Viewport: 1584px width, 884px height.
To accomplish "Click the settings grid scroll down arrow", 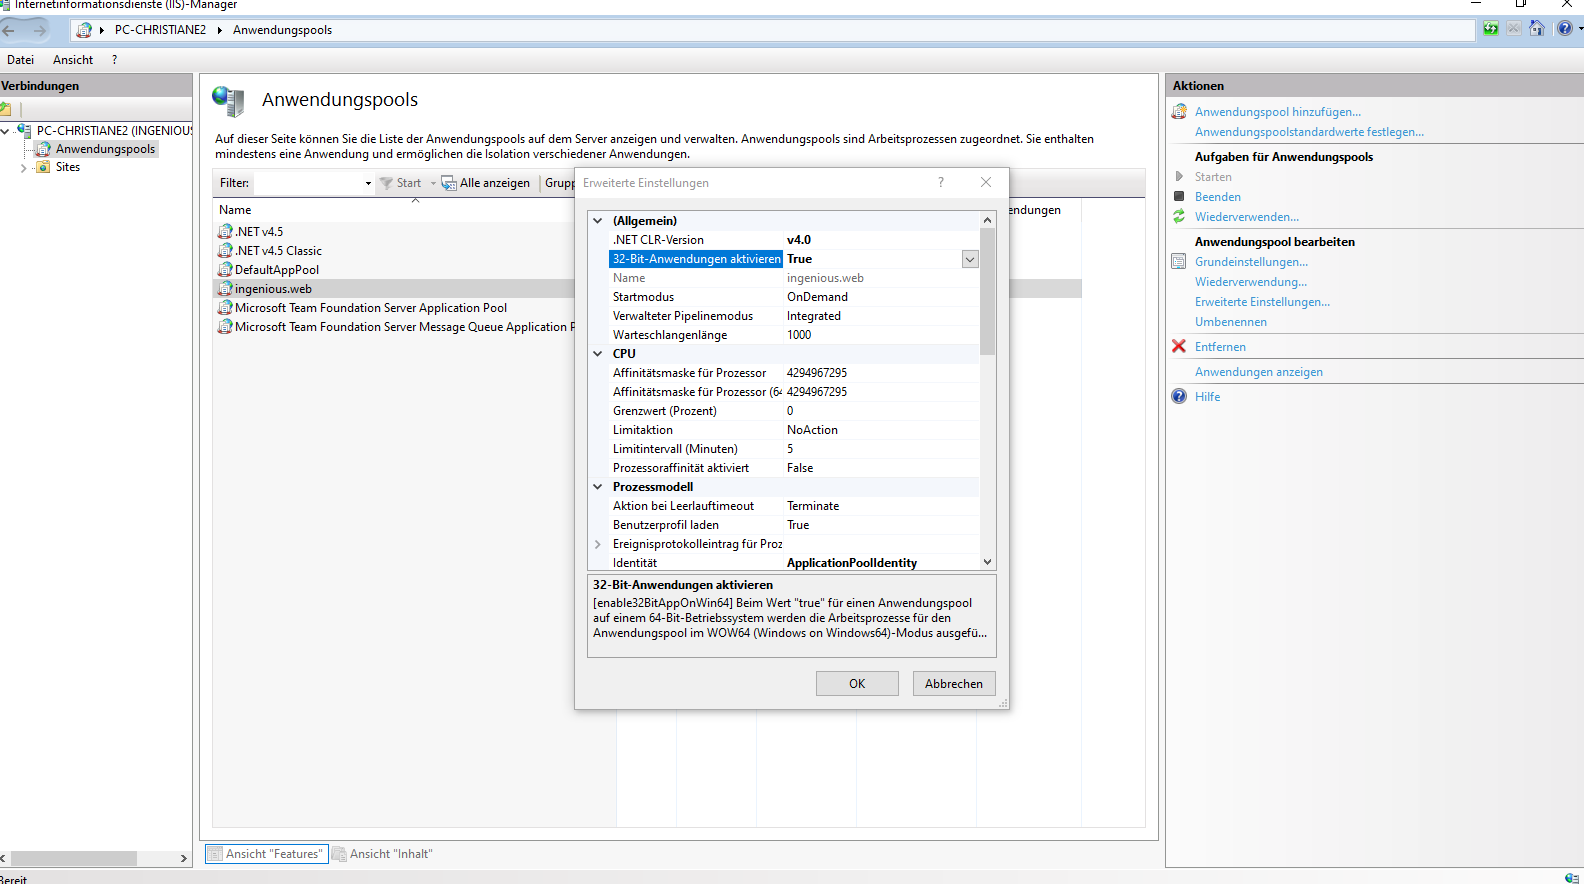I will tap(987, 562).
